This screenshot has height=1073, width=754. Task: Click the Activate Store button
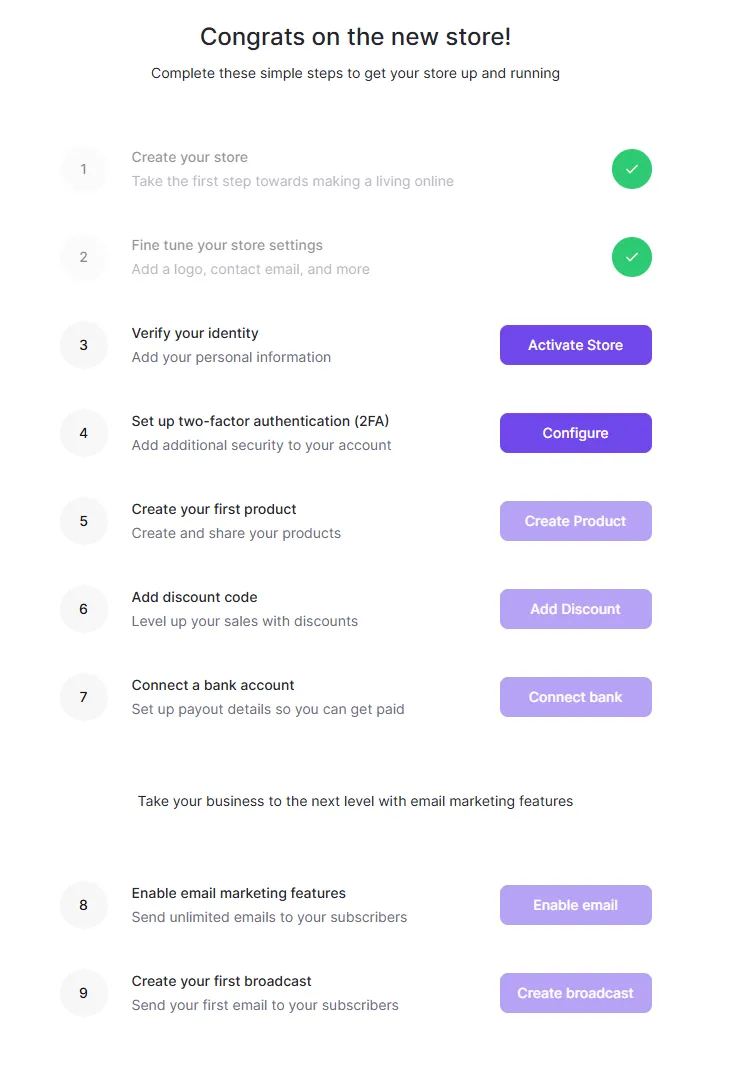click(575, 345)
